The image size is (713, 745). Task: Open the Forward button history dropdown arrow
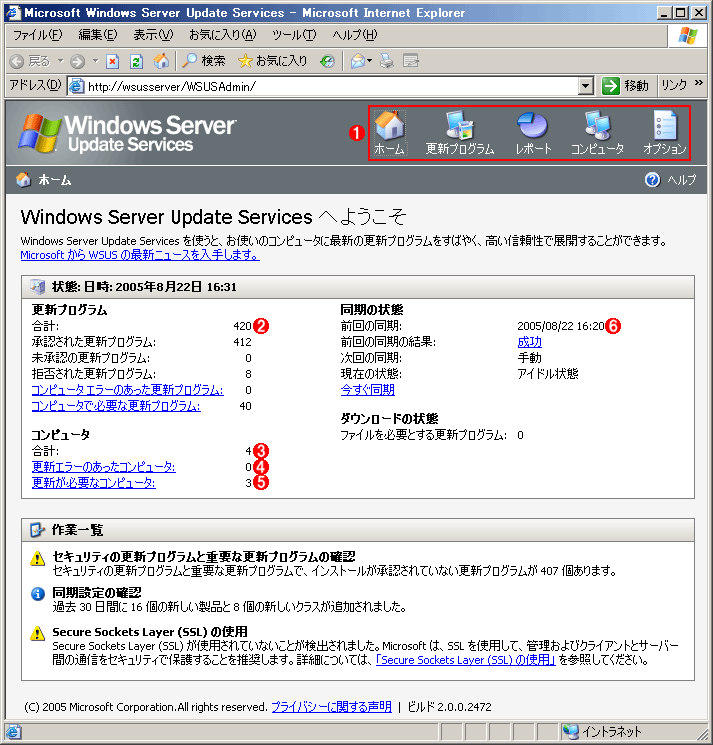95,61
